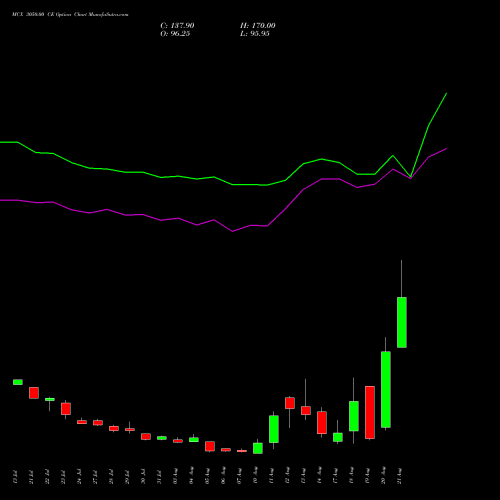Click the green candle above 18 Aug
Screen dimensions: 500x500
point(354,416)
